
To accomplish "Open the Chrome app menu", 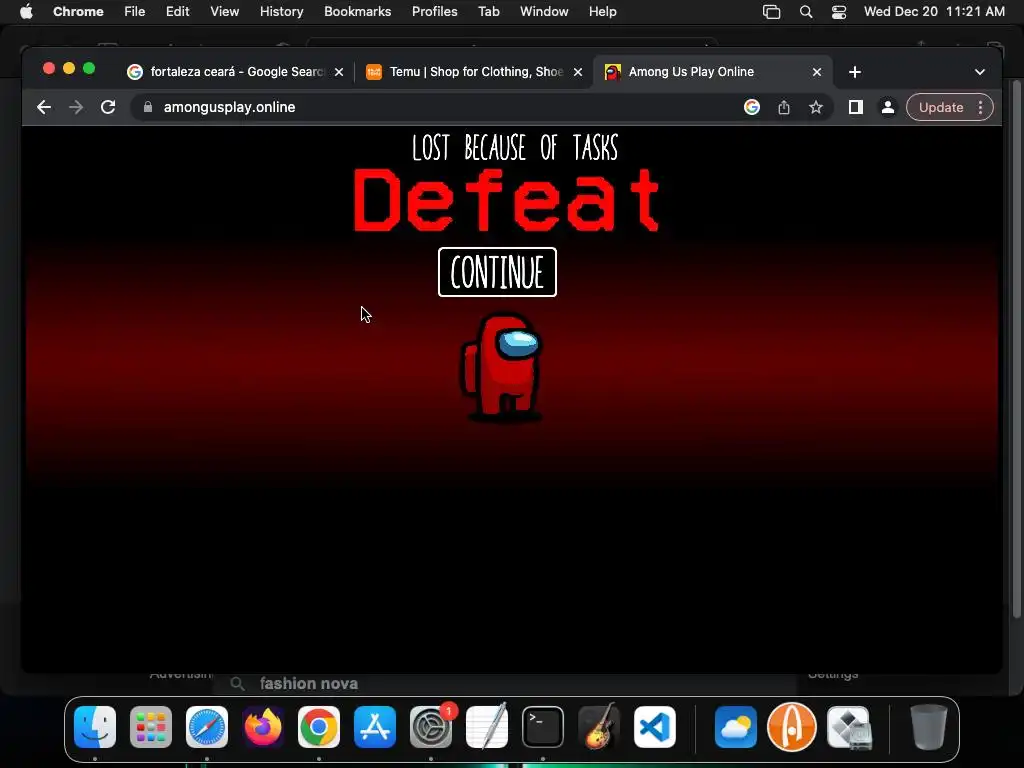I will pos(78,12).
